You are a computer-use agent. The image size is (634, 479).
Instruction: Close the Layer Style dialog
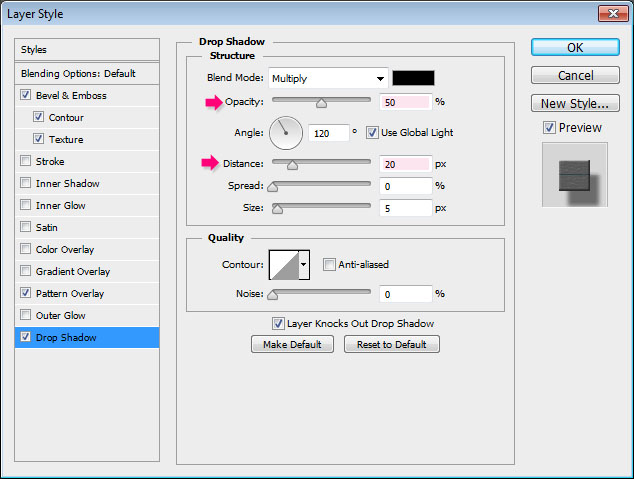[x=613, y=14]
